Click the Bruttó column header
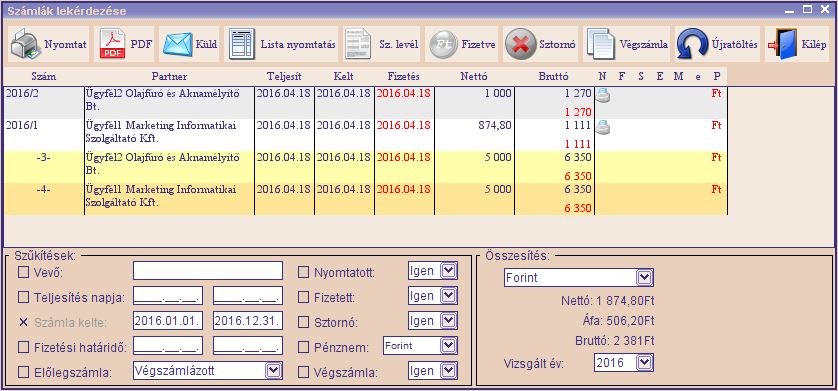The width and height of the screenshot is (838, 391). pyautogui.click(x=554, y=76)
